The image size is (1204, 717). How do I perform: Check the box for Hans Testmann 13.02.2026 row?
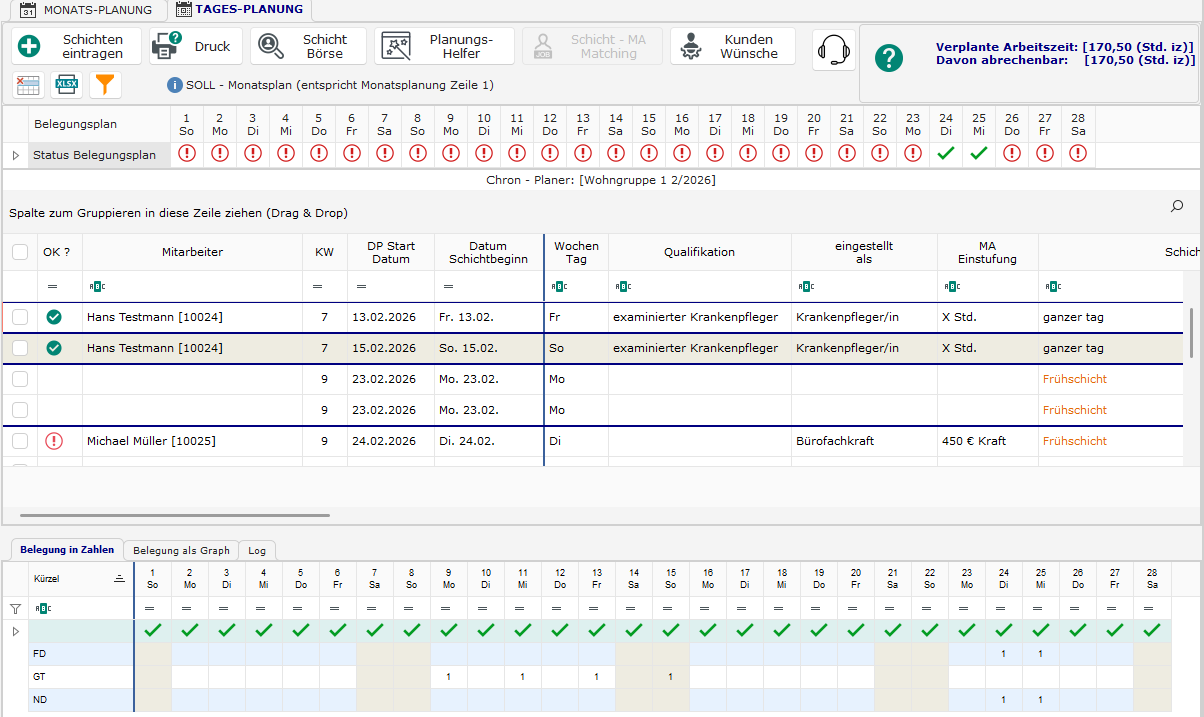[20, 317]
